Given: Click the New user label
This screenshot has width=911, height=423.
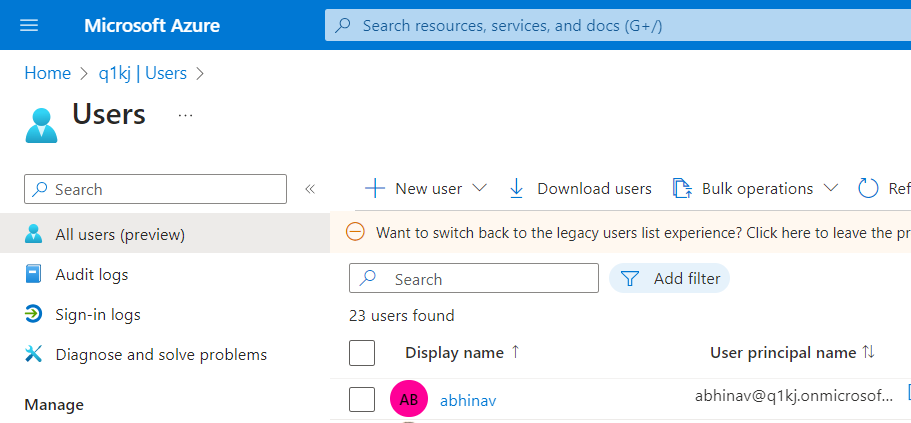Looking at the screenshot, I should [x=429, y=189].
